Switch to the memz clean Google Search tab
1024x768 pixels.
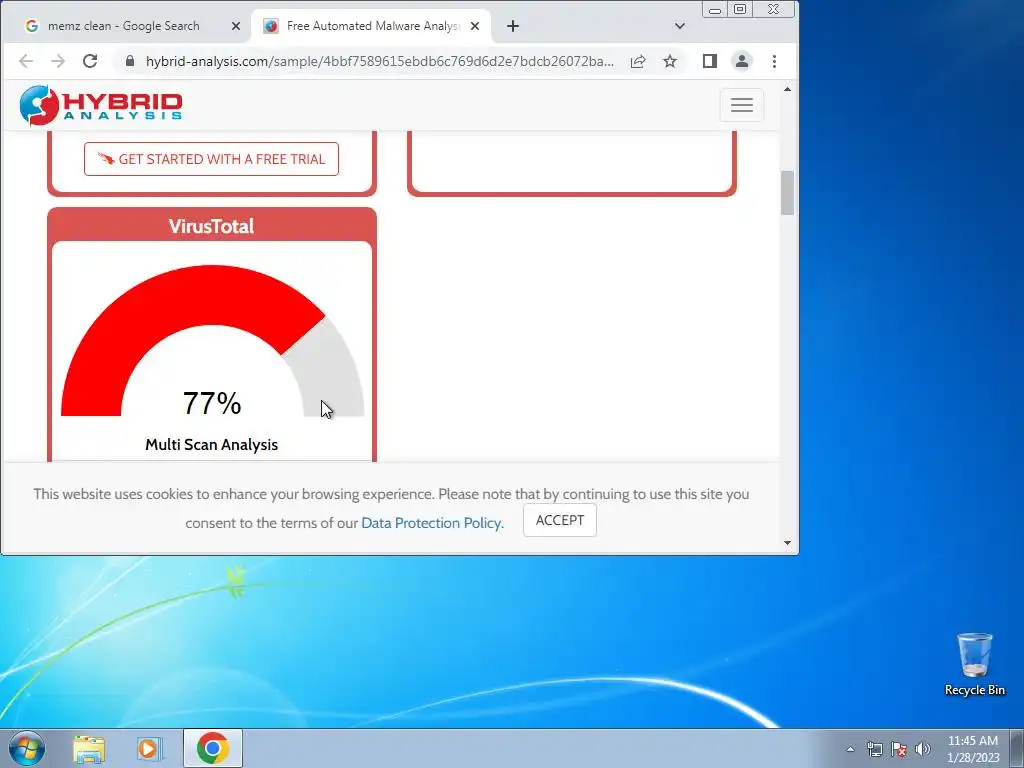[124, 26]
